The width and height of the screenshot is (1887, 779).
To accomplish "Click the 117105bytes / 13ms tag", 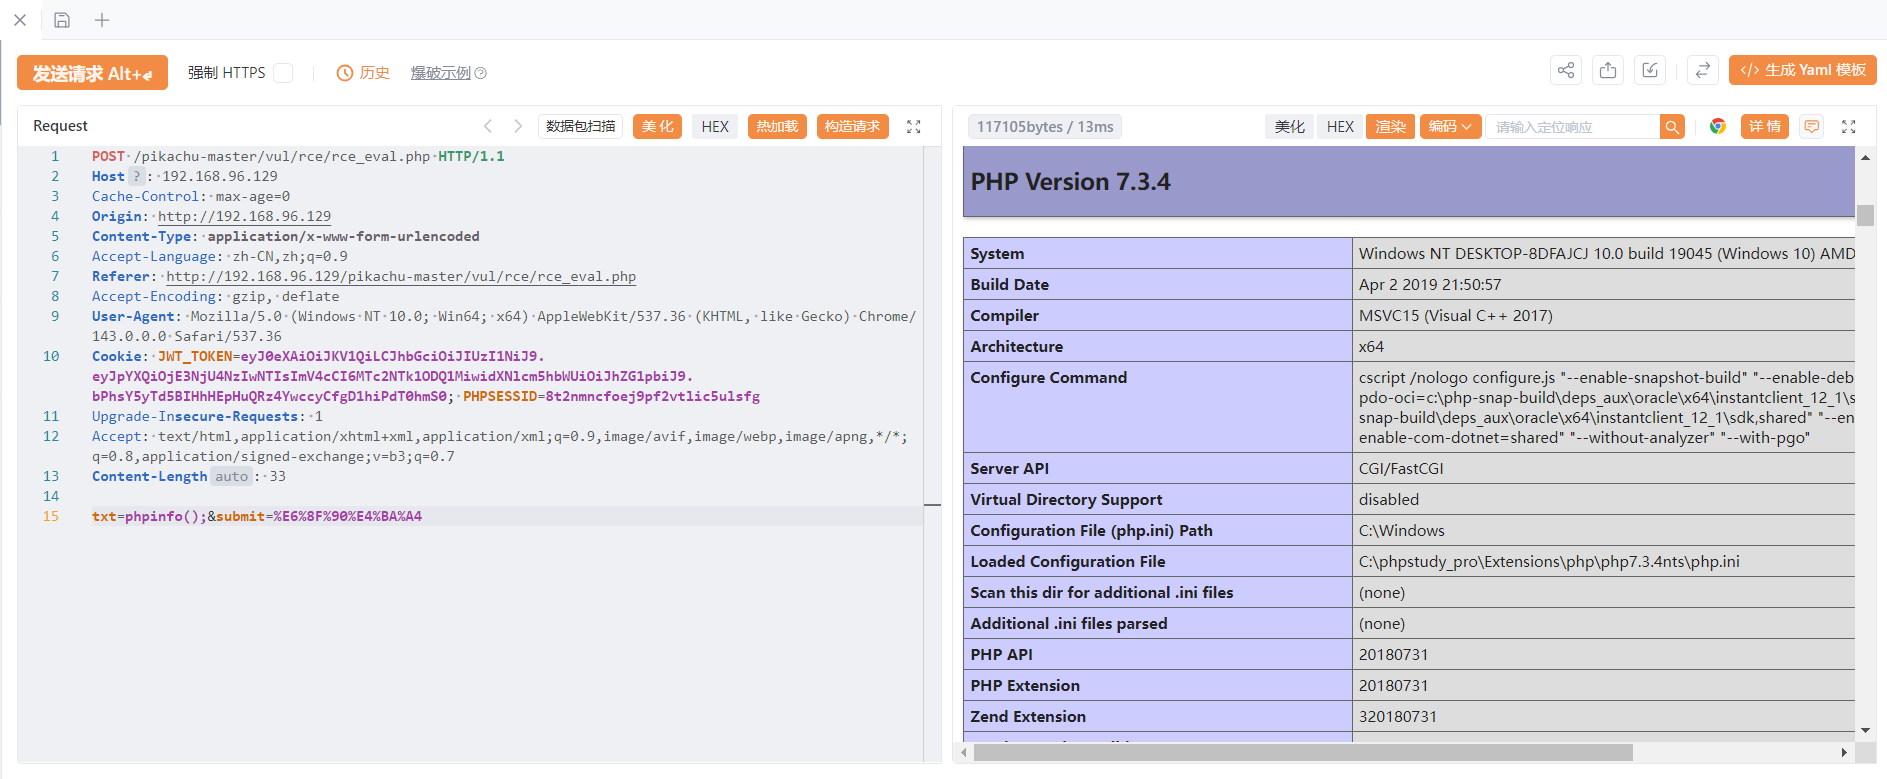I will point(1045,126).
